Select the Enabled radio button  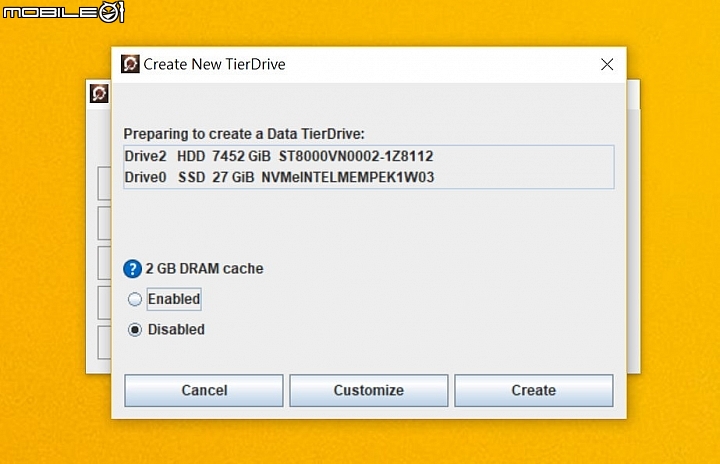click(135, 299)
